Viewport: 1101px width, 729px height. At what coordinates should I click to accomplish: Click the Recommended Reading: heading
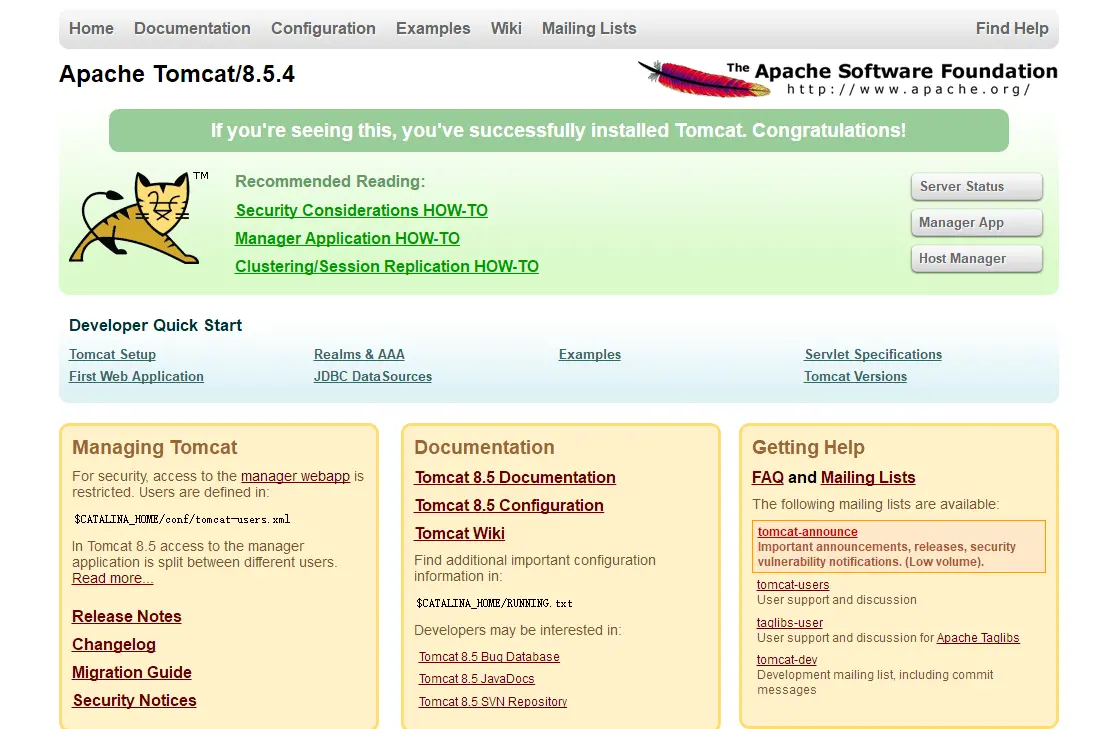[x=330, y=181]
